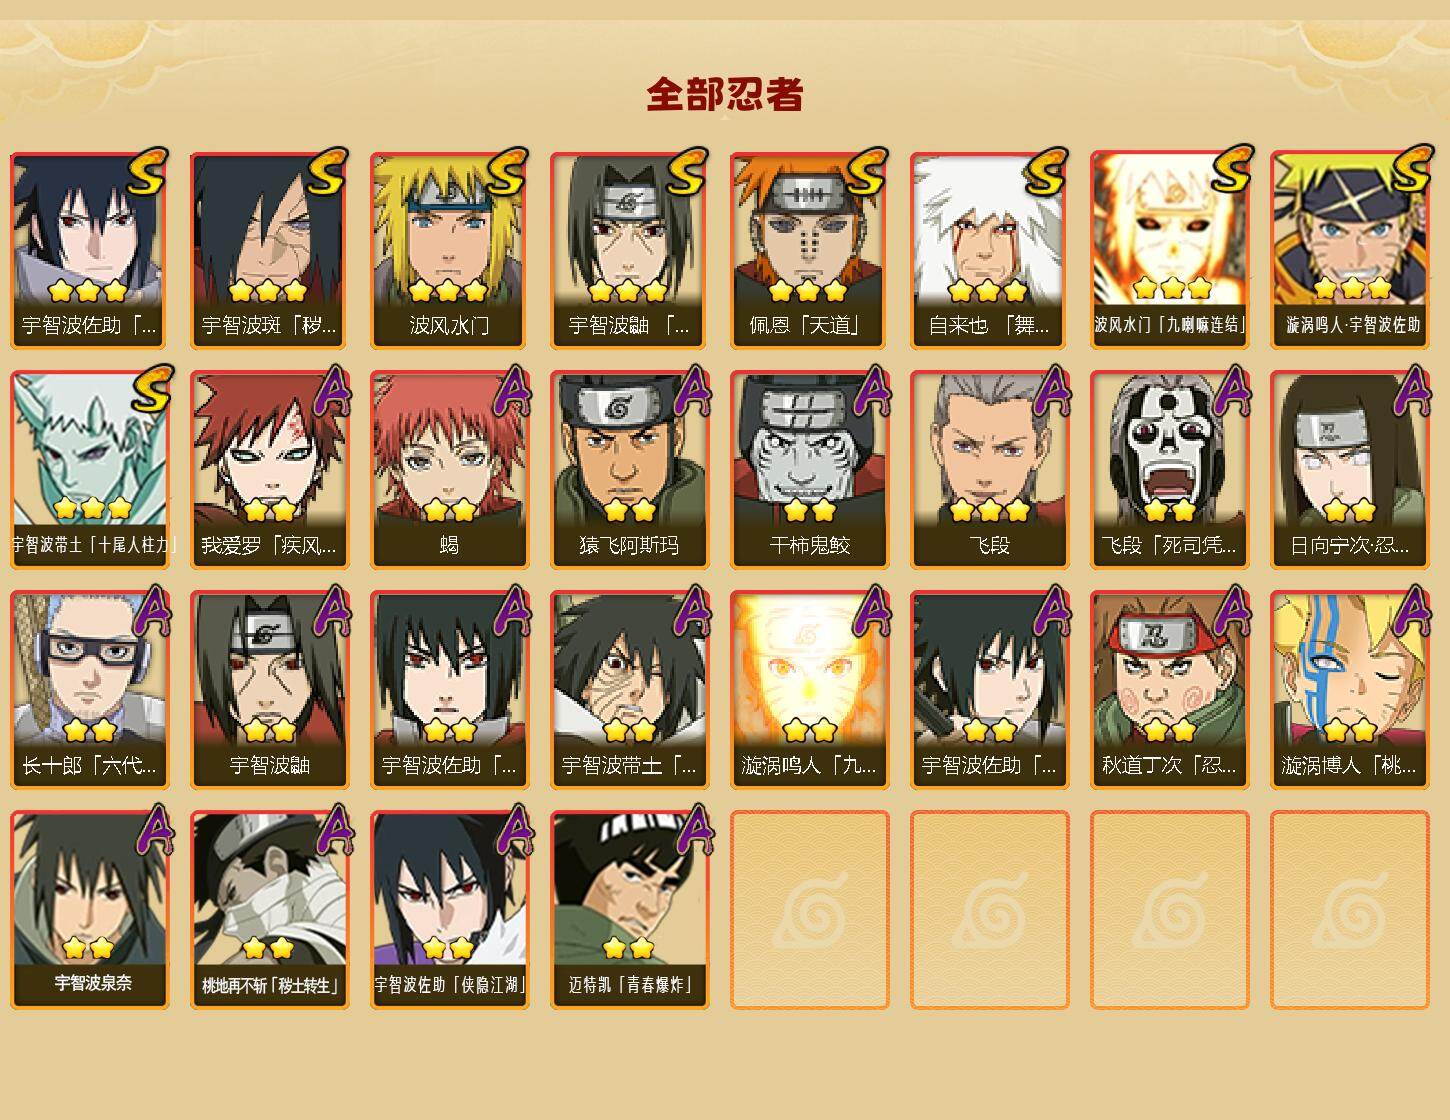Open the 飞段 three-star card
The image size is (1450, 1120).
[x=989, y=470]
